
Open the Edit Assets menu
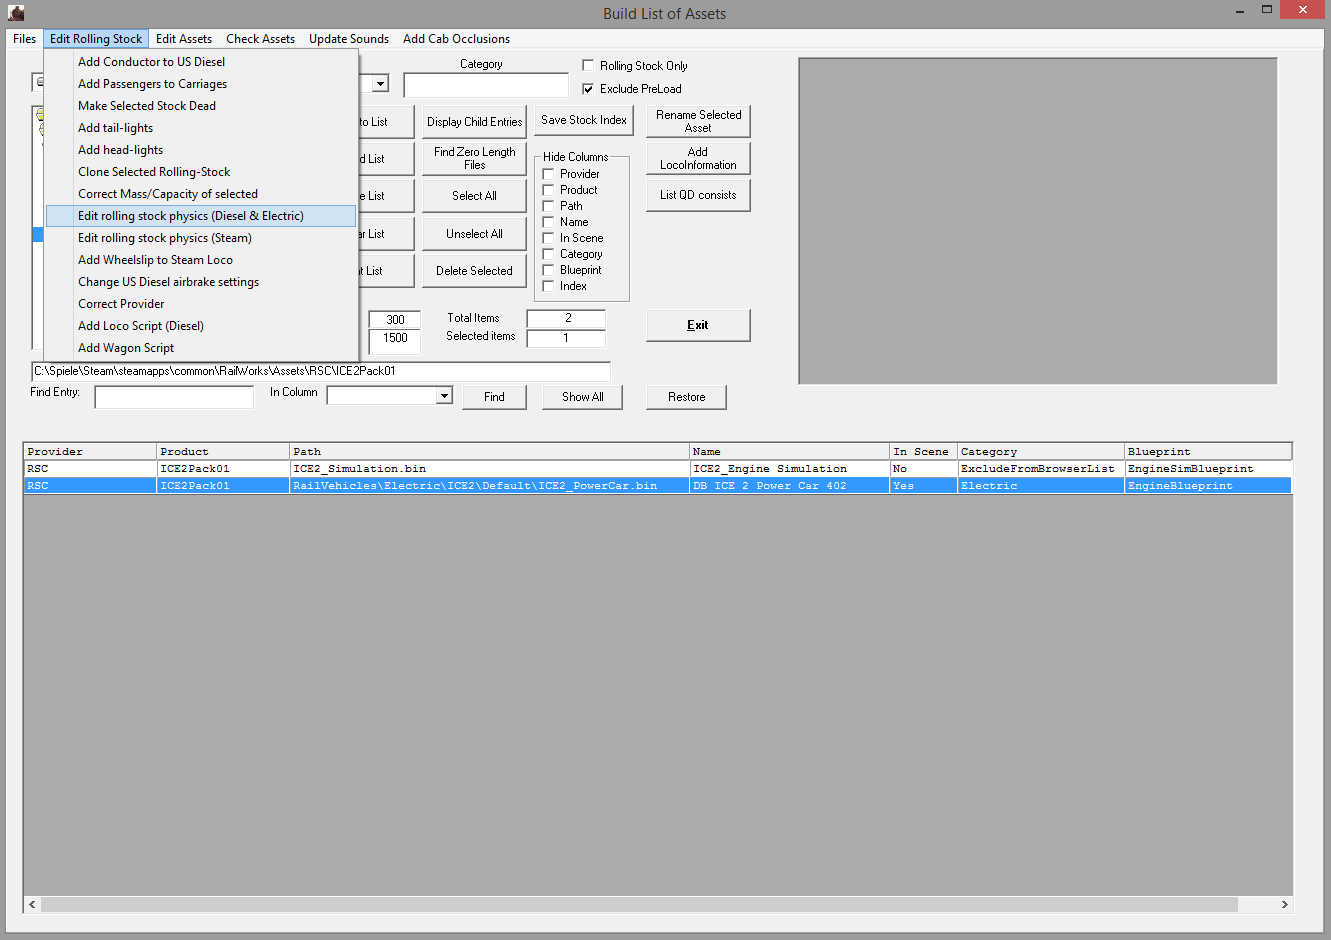tap(184, 39)
